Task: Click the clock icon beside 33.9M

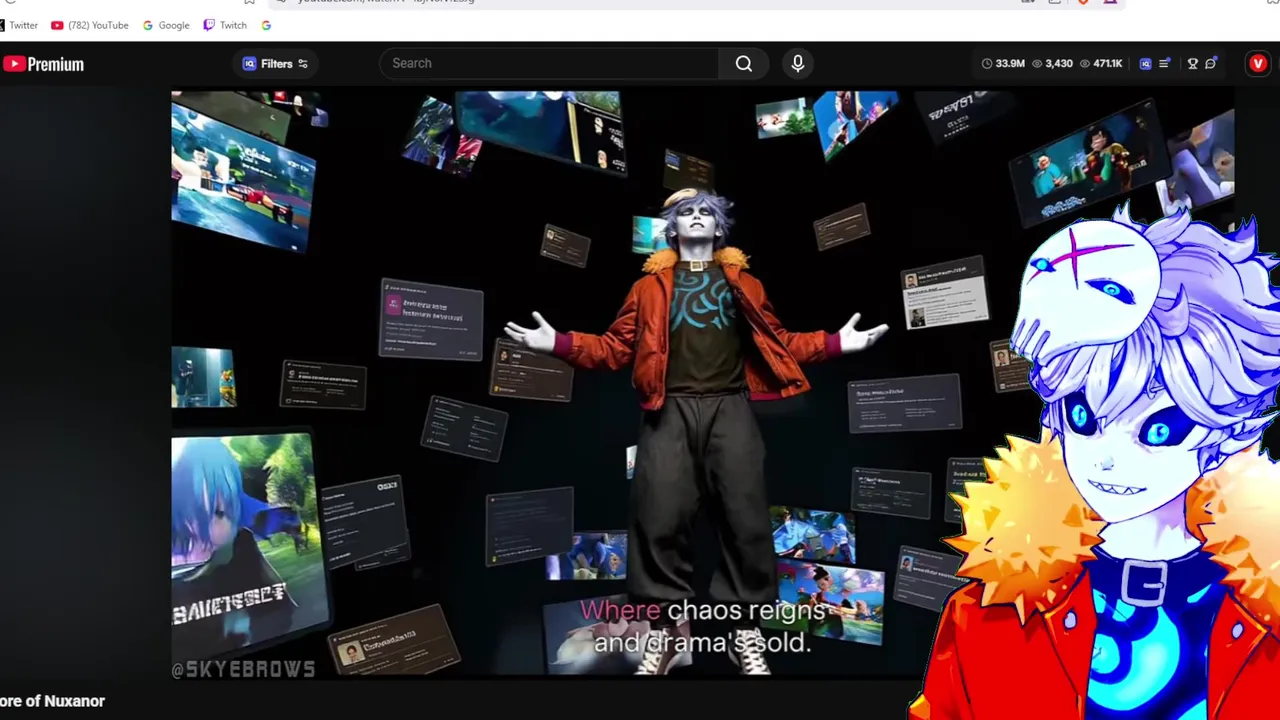Action: [987, 64]
